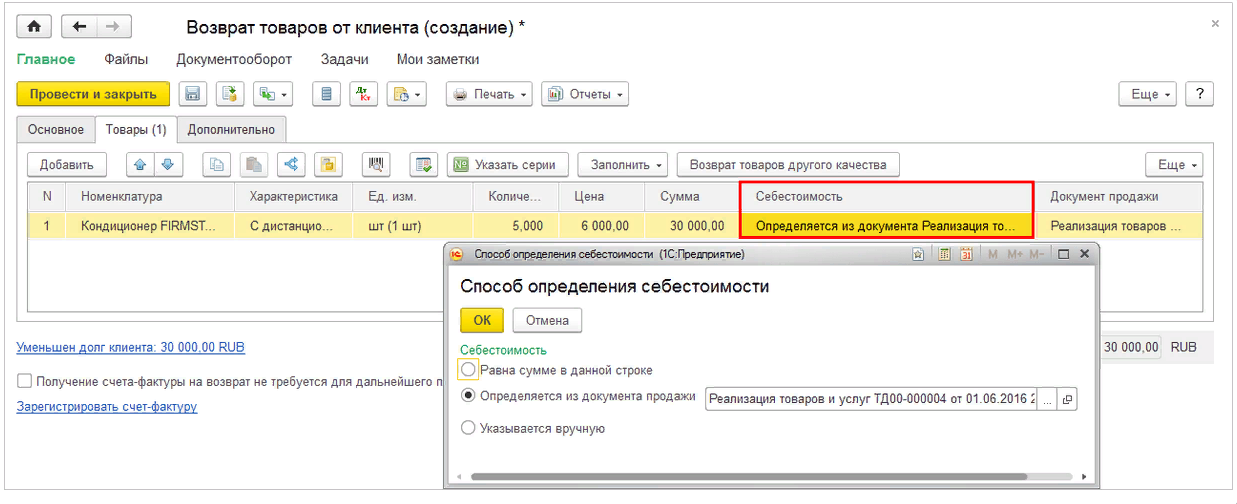Switch to the Основное tab
The height and width of the screenshot is (504, 1237).
[x=56, y=129]
